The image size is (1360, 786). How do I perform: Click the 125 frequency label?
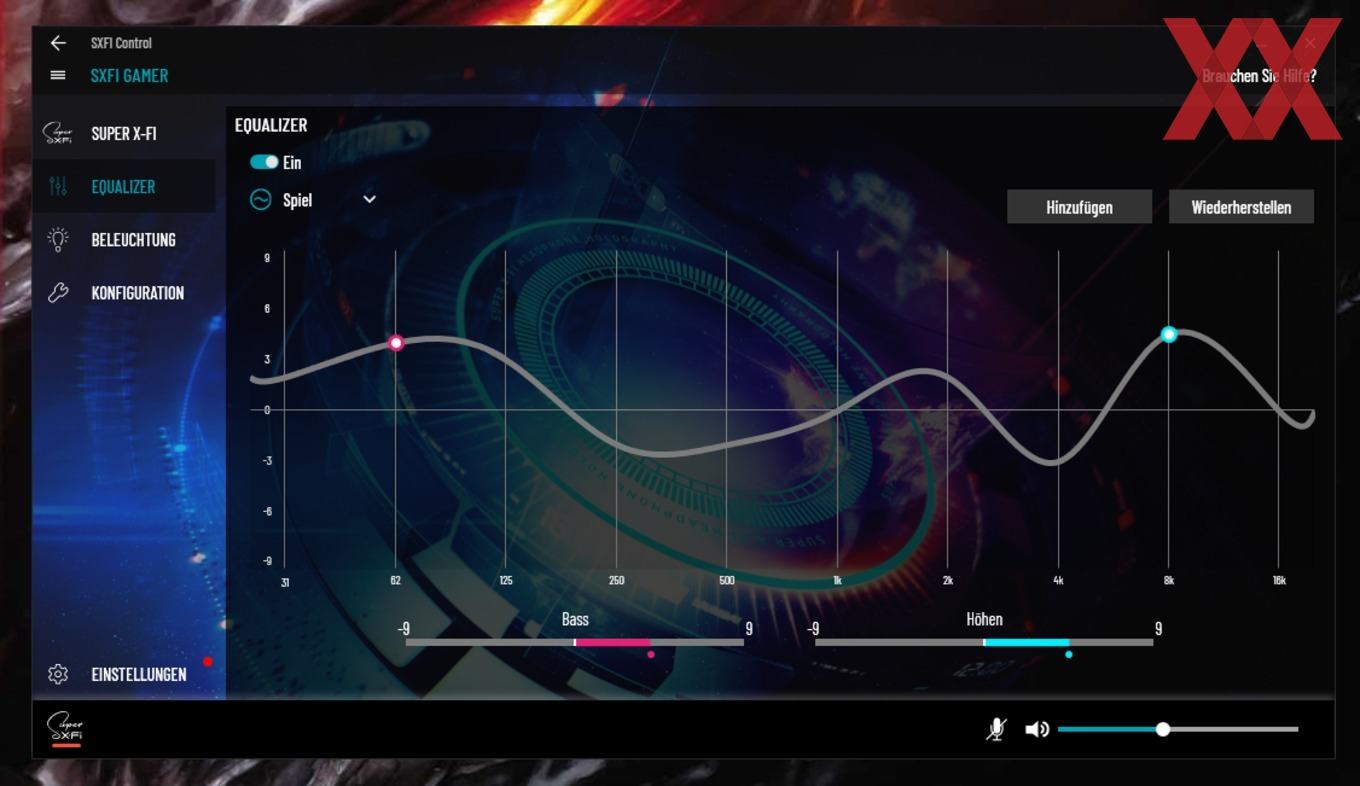coord(506,580)
